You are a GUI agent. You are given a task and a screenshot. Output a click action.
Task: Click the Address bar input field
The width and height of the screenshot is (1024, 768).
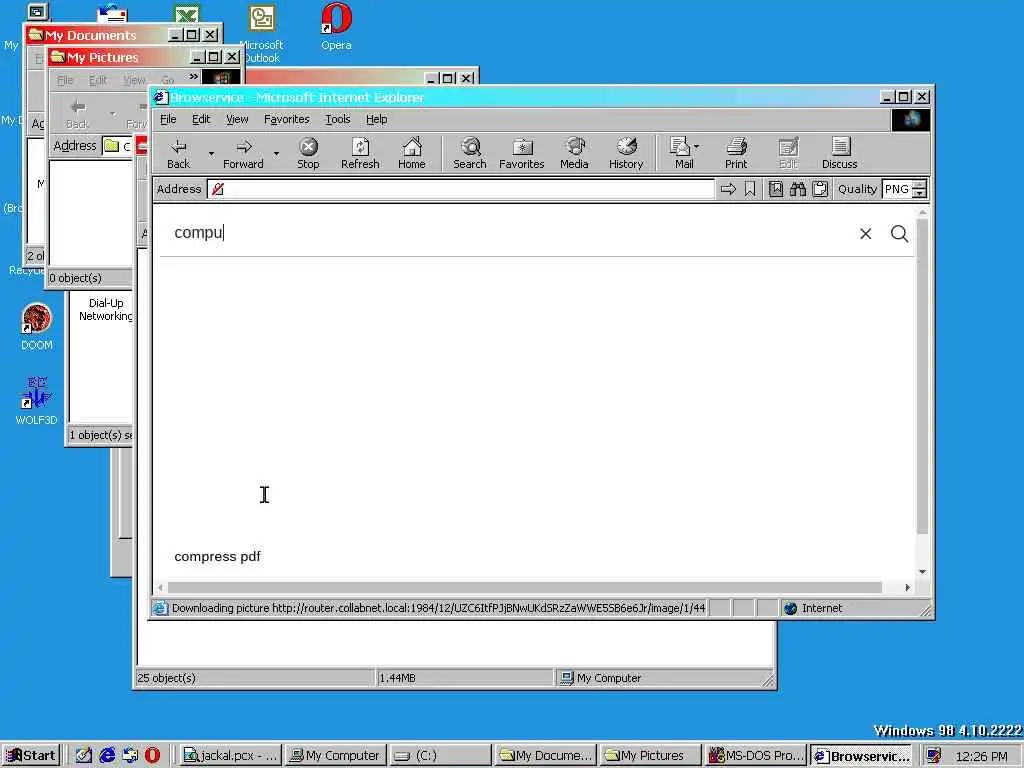pos(461,189)
